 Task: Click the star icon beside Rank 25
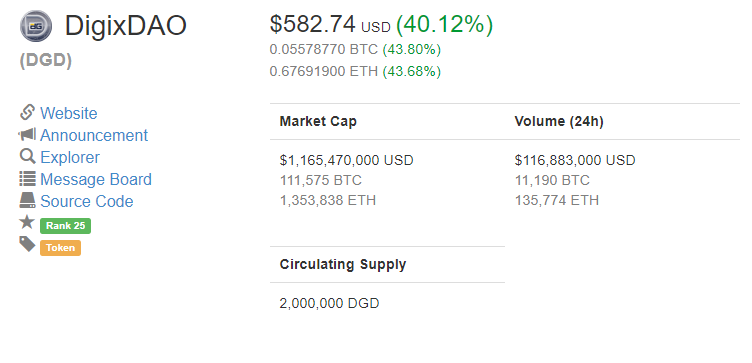[x=27, y=222]
